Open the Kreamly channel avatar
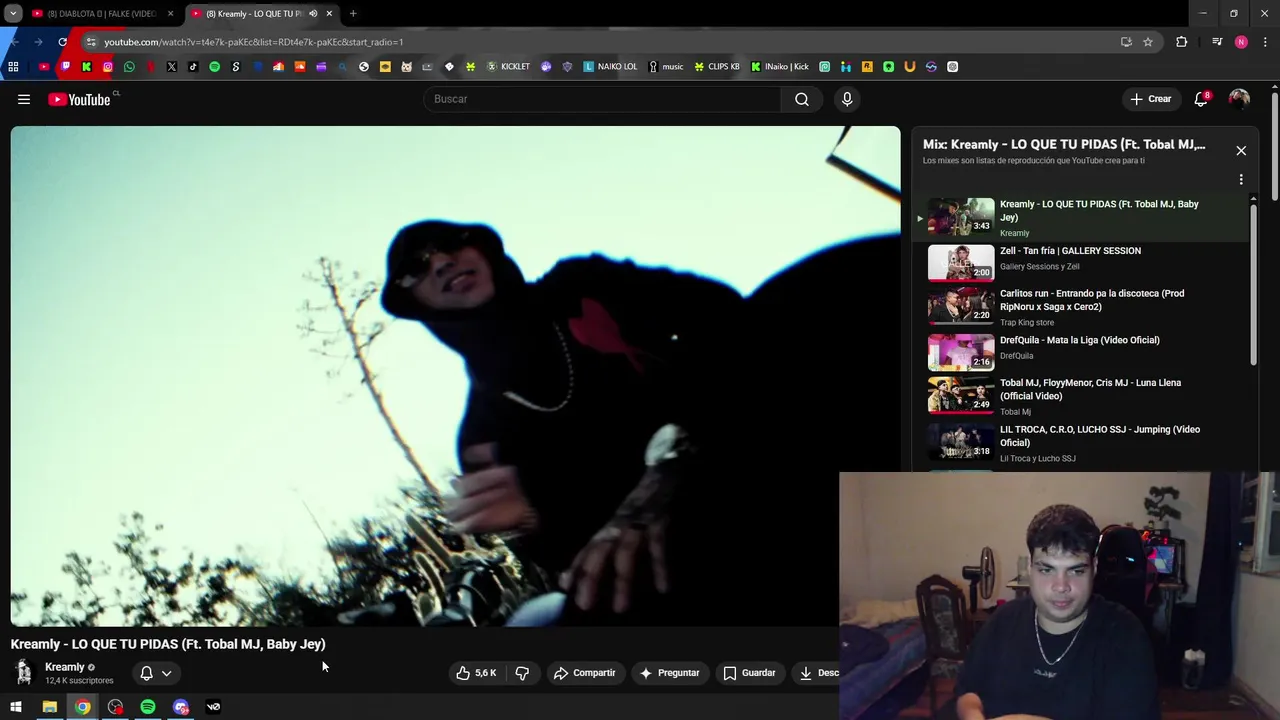Screen dimensions: 1280x720 click(24, 673)
